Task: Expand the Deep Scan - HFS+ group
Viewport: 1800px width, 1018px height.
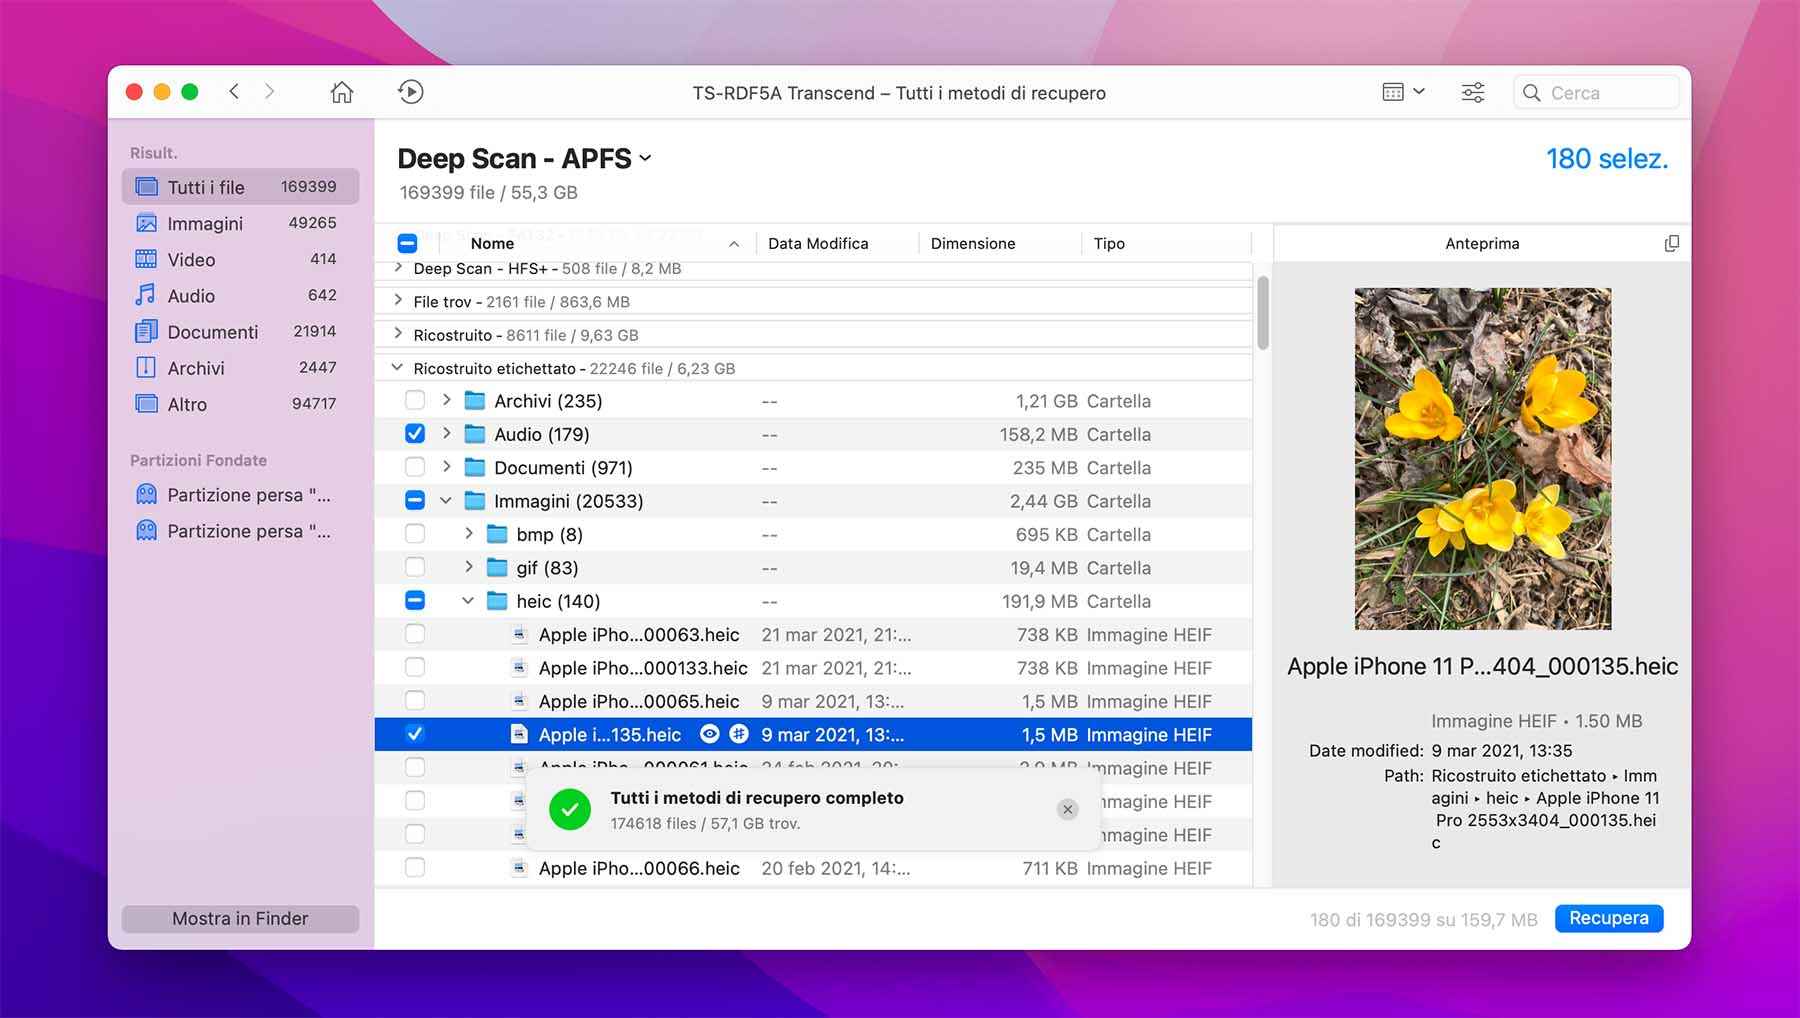Action: coord(398,268)
